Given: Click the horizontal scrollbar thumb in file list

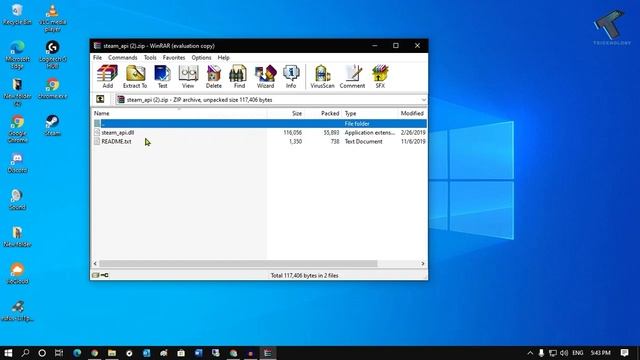Looking at the screenshot, I should [x=238, y=264].
